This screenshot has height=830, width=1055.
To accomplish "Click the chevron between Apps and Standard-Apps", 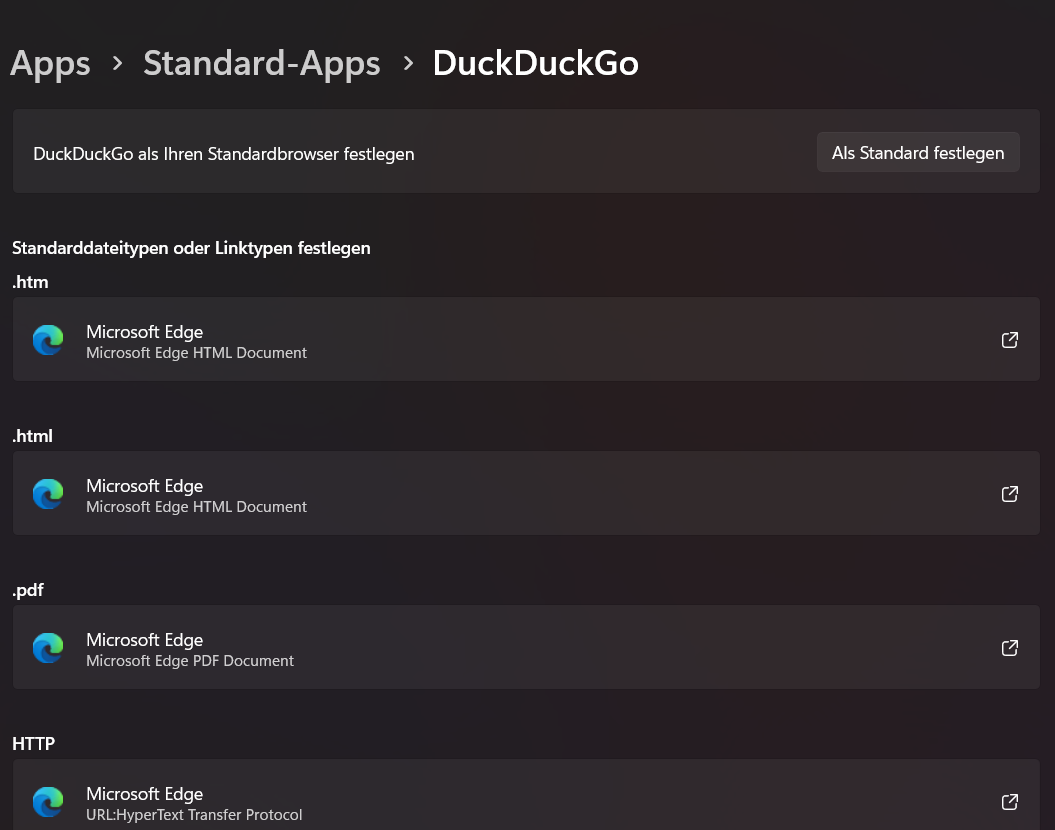I will 117,64.
